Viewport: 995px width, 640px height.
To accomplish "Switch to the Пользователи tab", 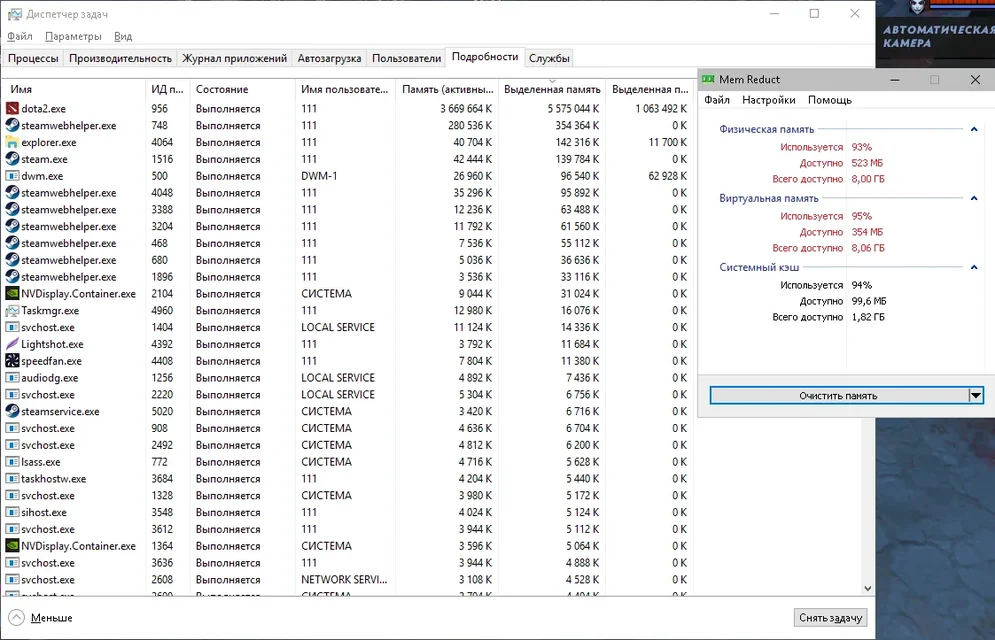I will [406, 58].
